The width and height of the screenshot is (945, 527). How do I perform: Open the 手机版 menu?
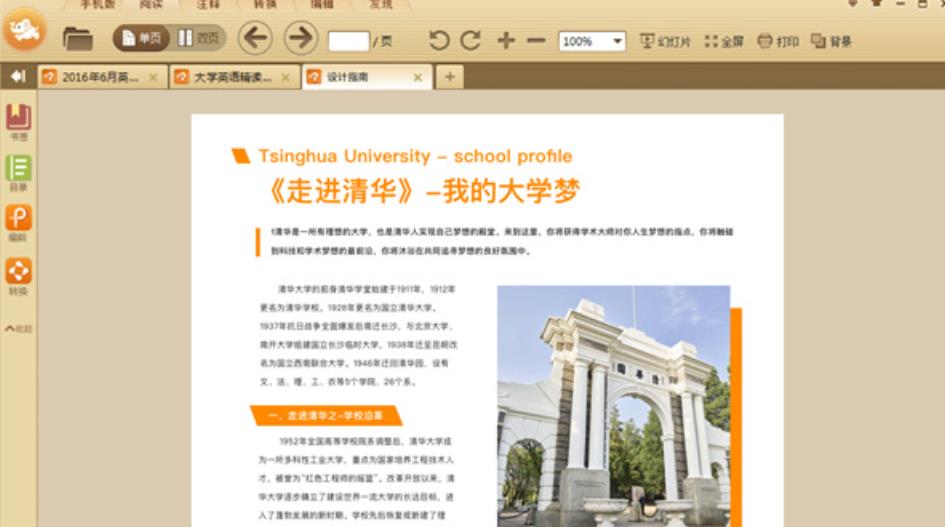tap(98, 4)
